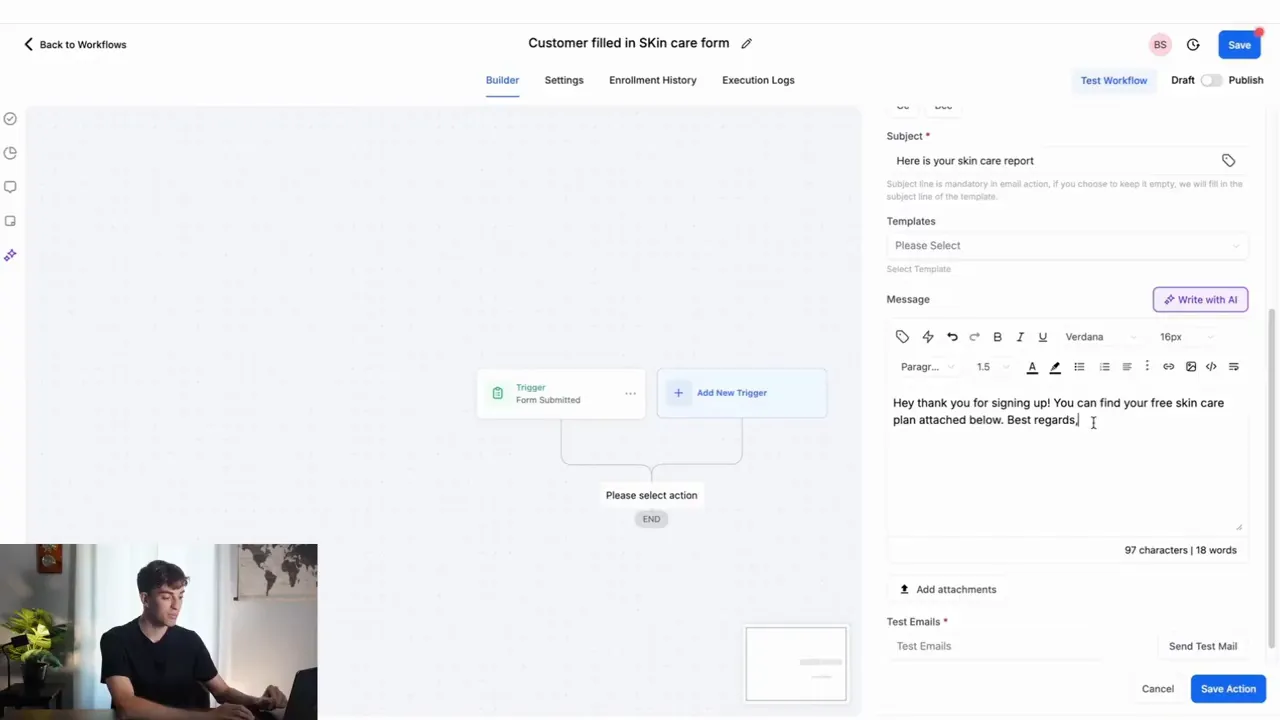Click the sticky note icon in sidebar
The height and width of the screenshot is (720, 1280).
(x=10, y=221)
